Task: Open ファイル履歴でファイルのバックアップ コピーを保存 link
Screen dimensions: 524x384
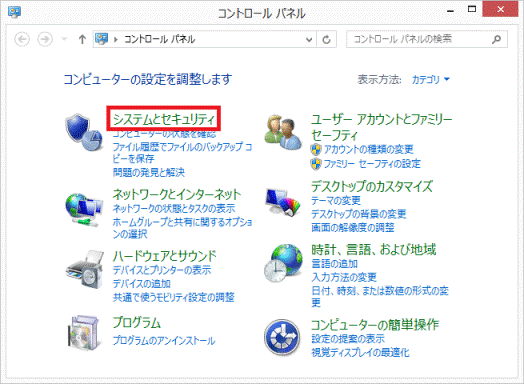Action: (182, 152)
